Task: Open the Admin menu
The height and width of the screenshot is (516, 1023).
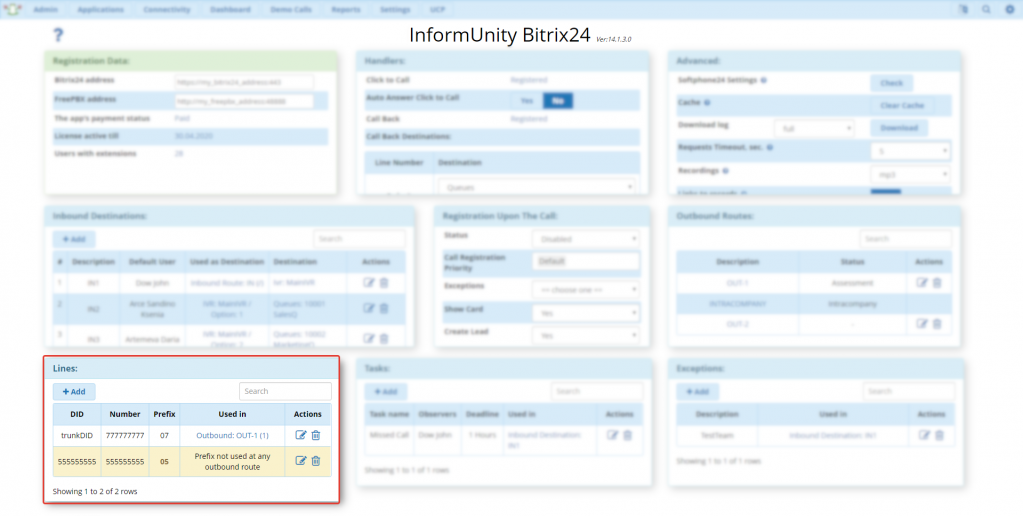Action: tap(46, 10)
